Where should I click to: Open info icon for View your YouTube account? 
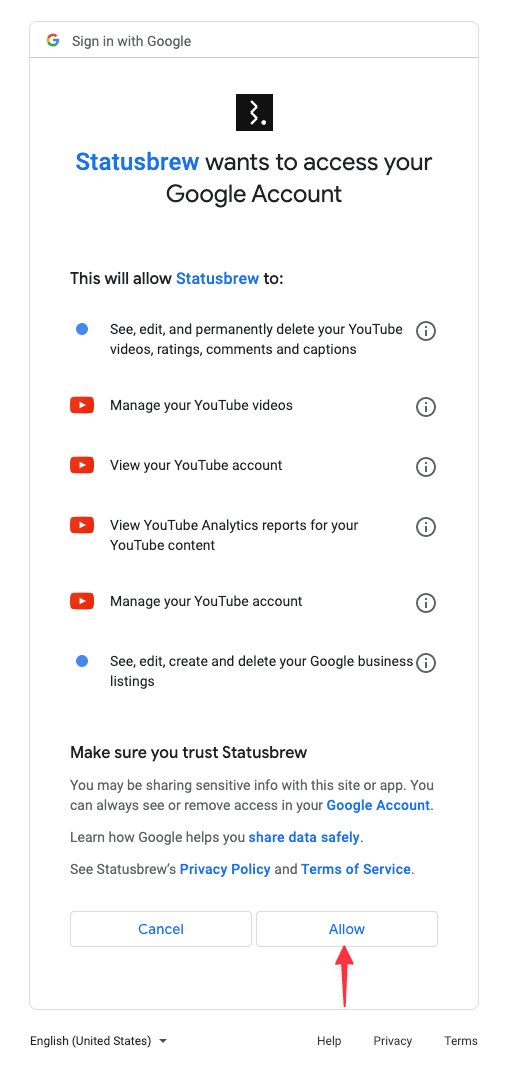[426, 467]
